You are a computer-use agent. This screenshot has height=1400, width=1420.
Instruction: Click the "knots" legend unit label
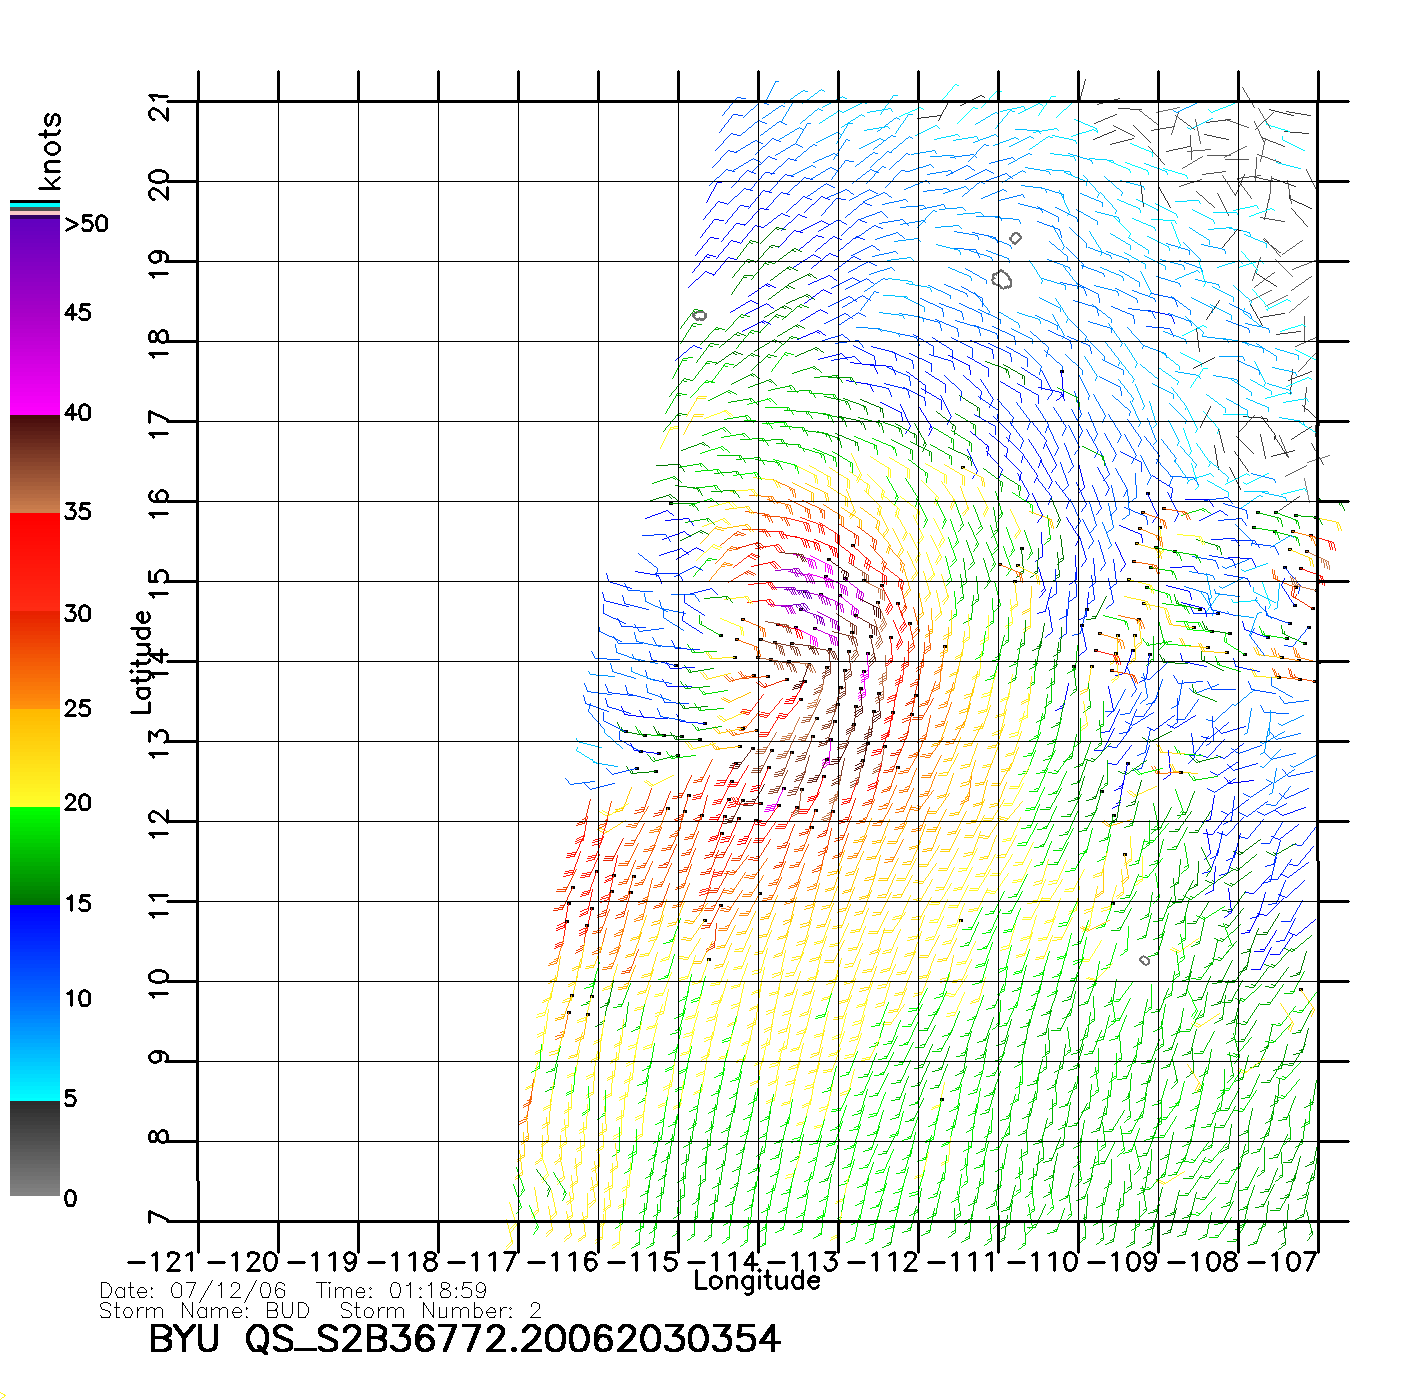[x=50, y=151]
